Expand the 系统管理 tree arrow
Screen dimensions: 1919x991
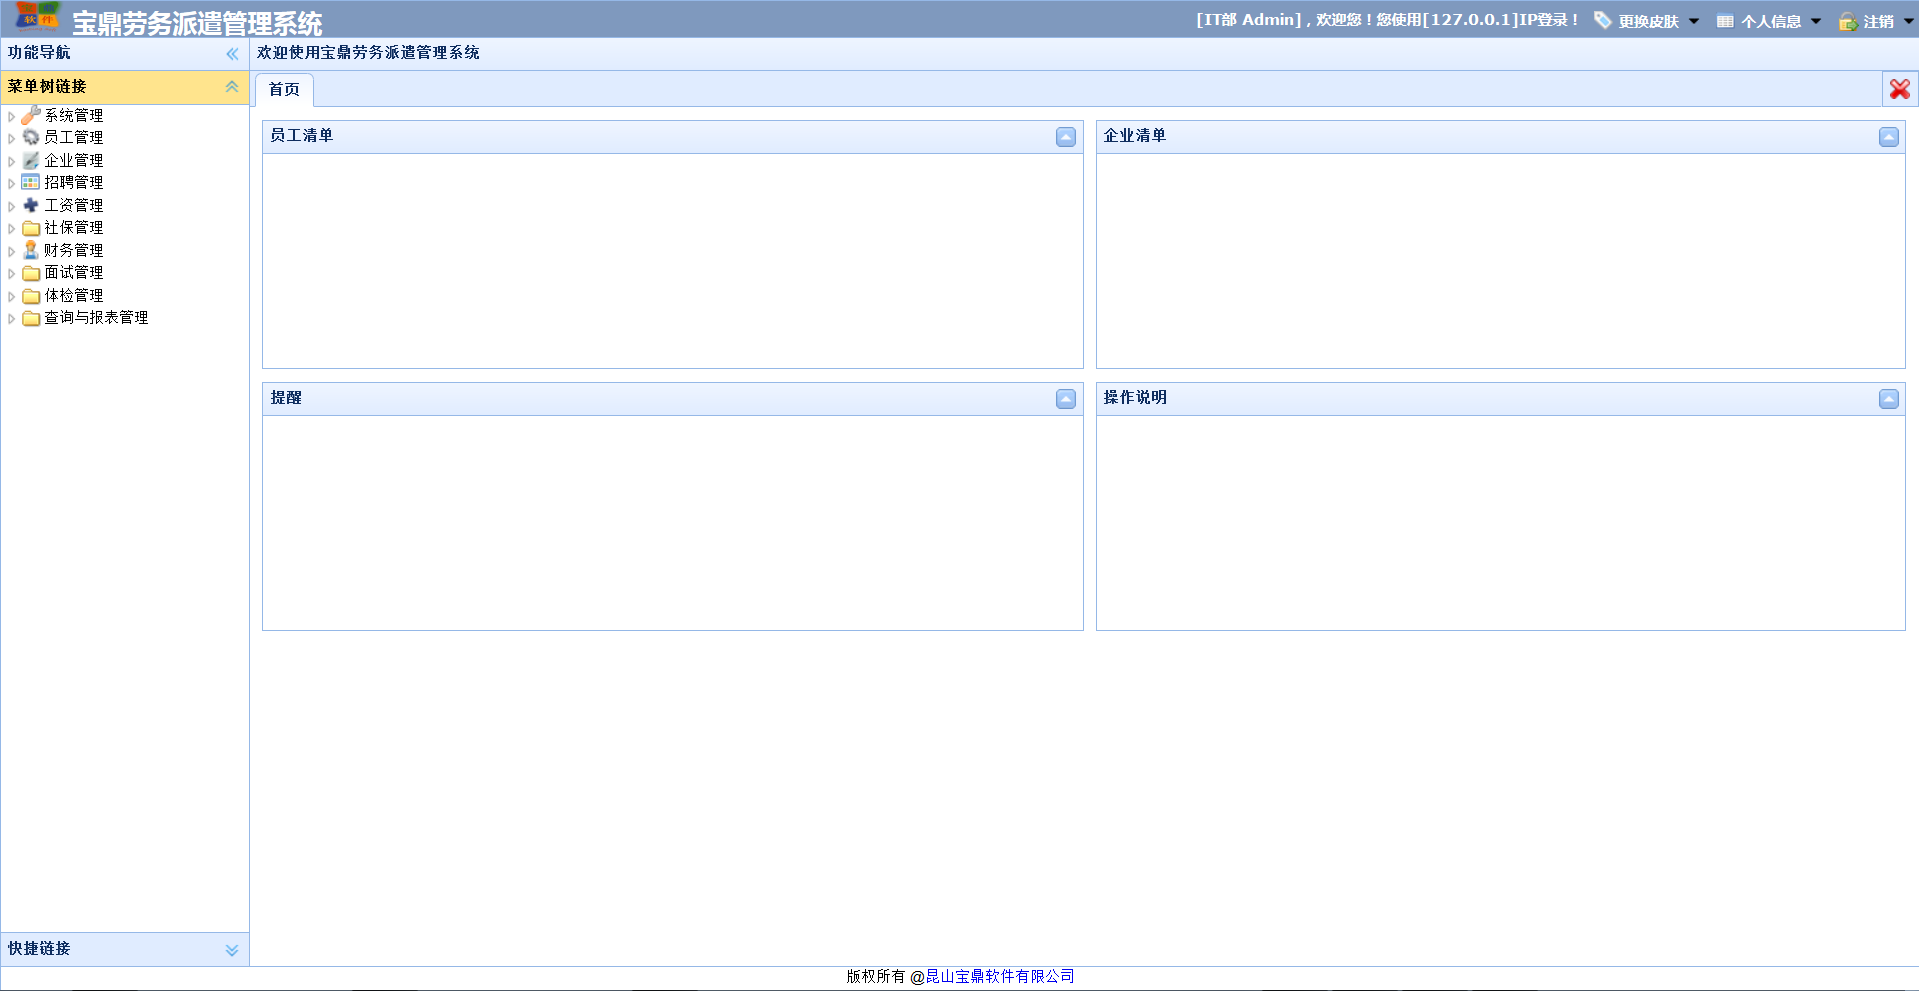coord(12,117)
